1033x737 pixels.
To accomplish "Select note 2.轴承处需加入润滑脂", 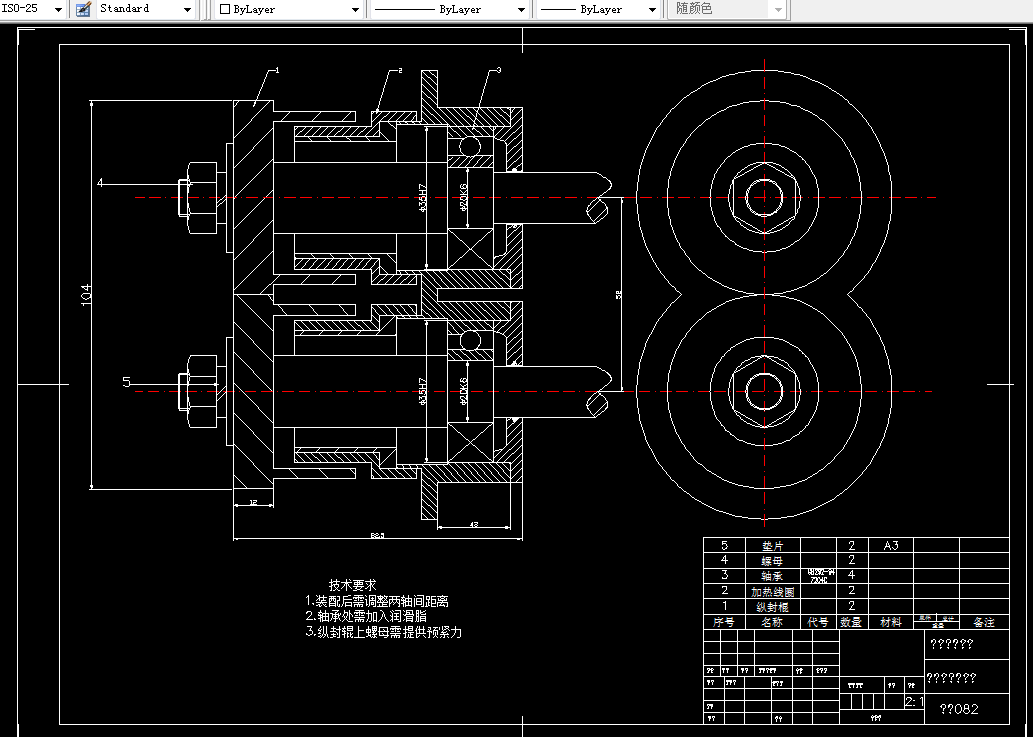I will click(366, 616).
